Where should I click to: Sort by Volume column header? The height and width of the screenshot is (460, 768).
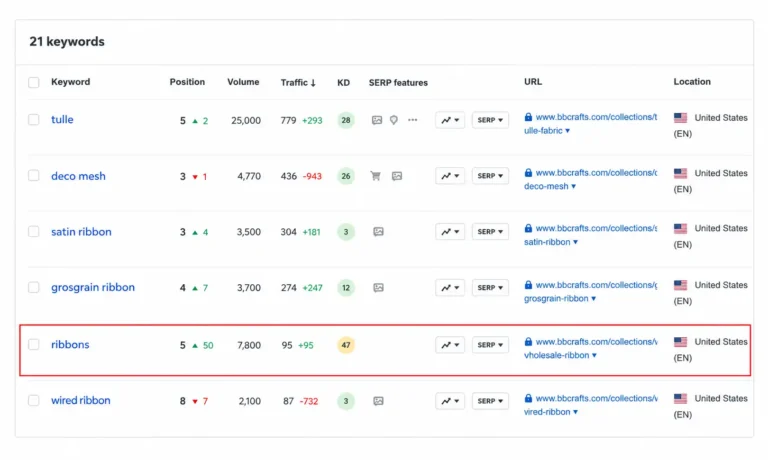pos(243,82)
